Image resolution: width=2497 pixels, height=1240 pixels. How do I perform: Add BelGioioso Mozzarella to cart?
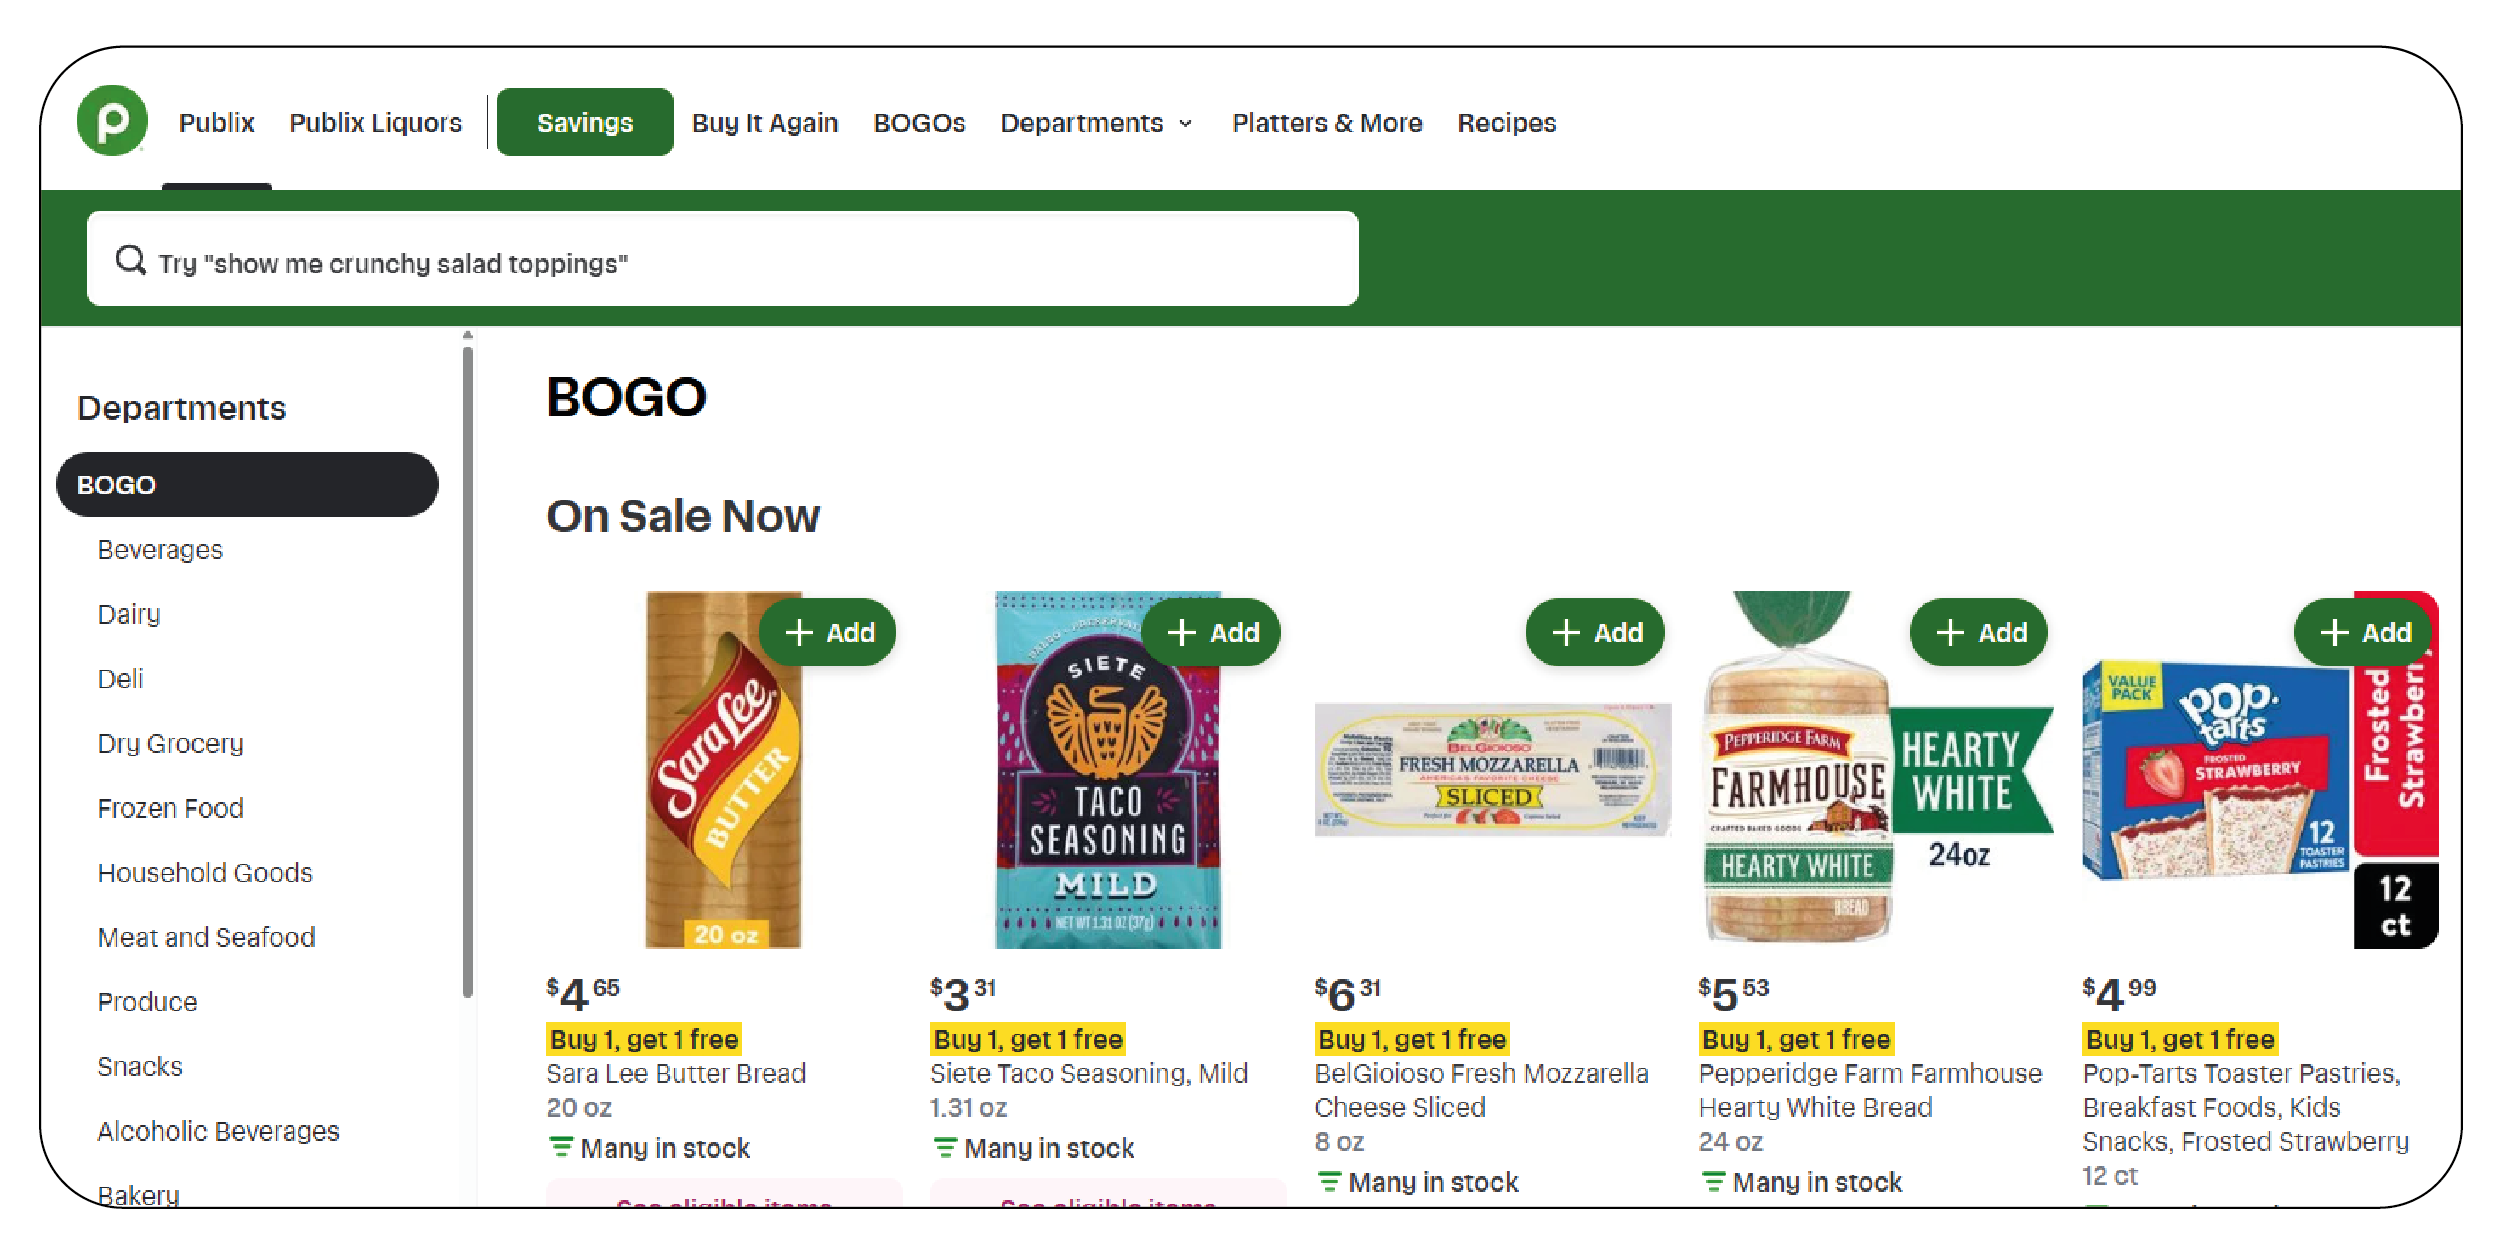(x=1597, y=632)
